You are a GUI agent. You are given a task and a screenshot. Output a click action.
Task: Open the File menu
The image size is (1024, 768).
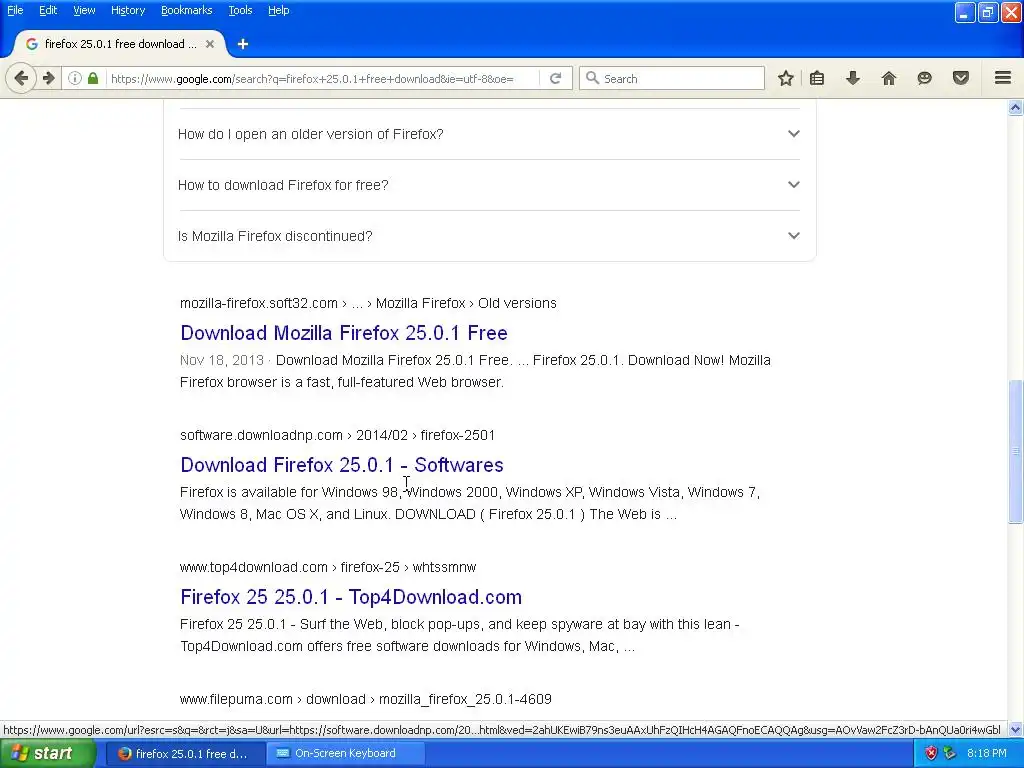pyautogui.click(x=15, y=10)
